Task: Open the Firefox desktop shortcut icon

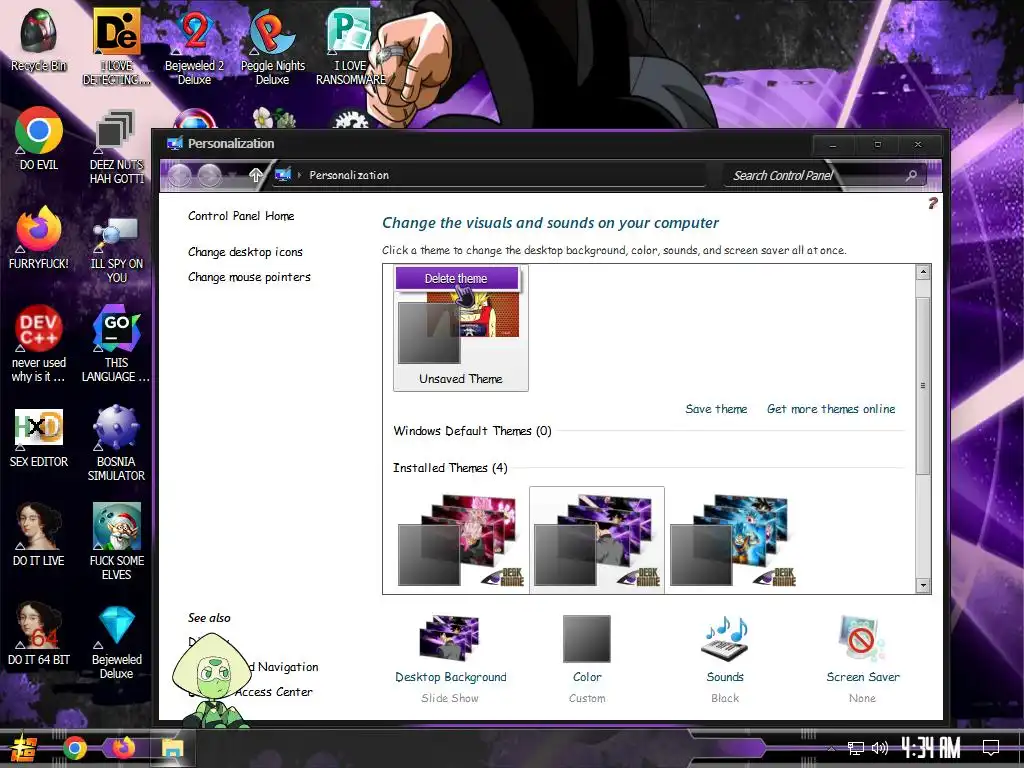Action: 39,238
